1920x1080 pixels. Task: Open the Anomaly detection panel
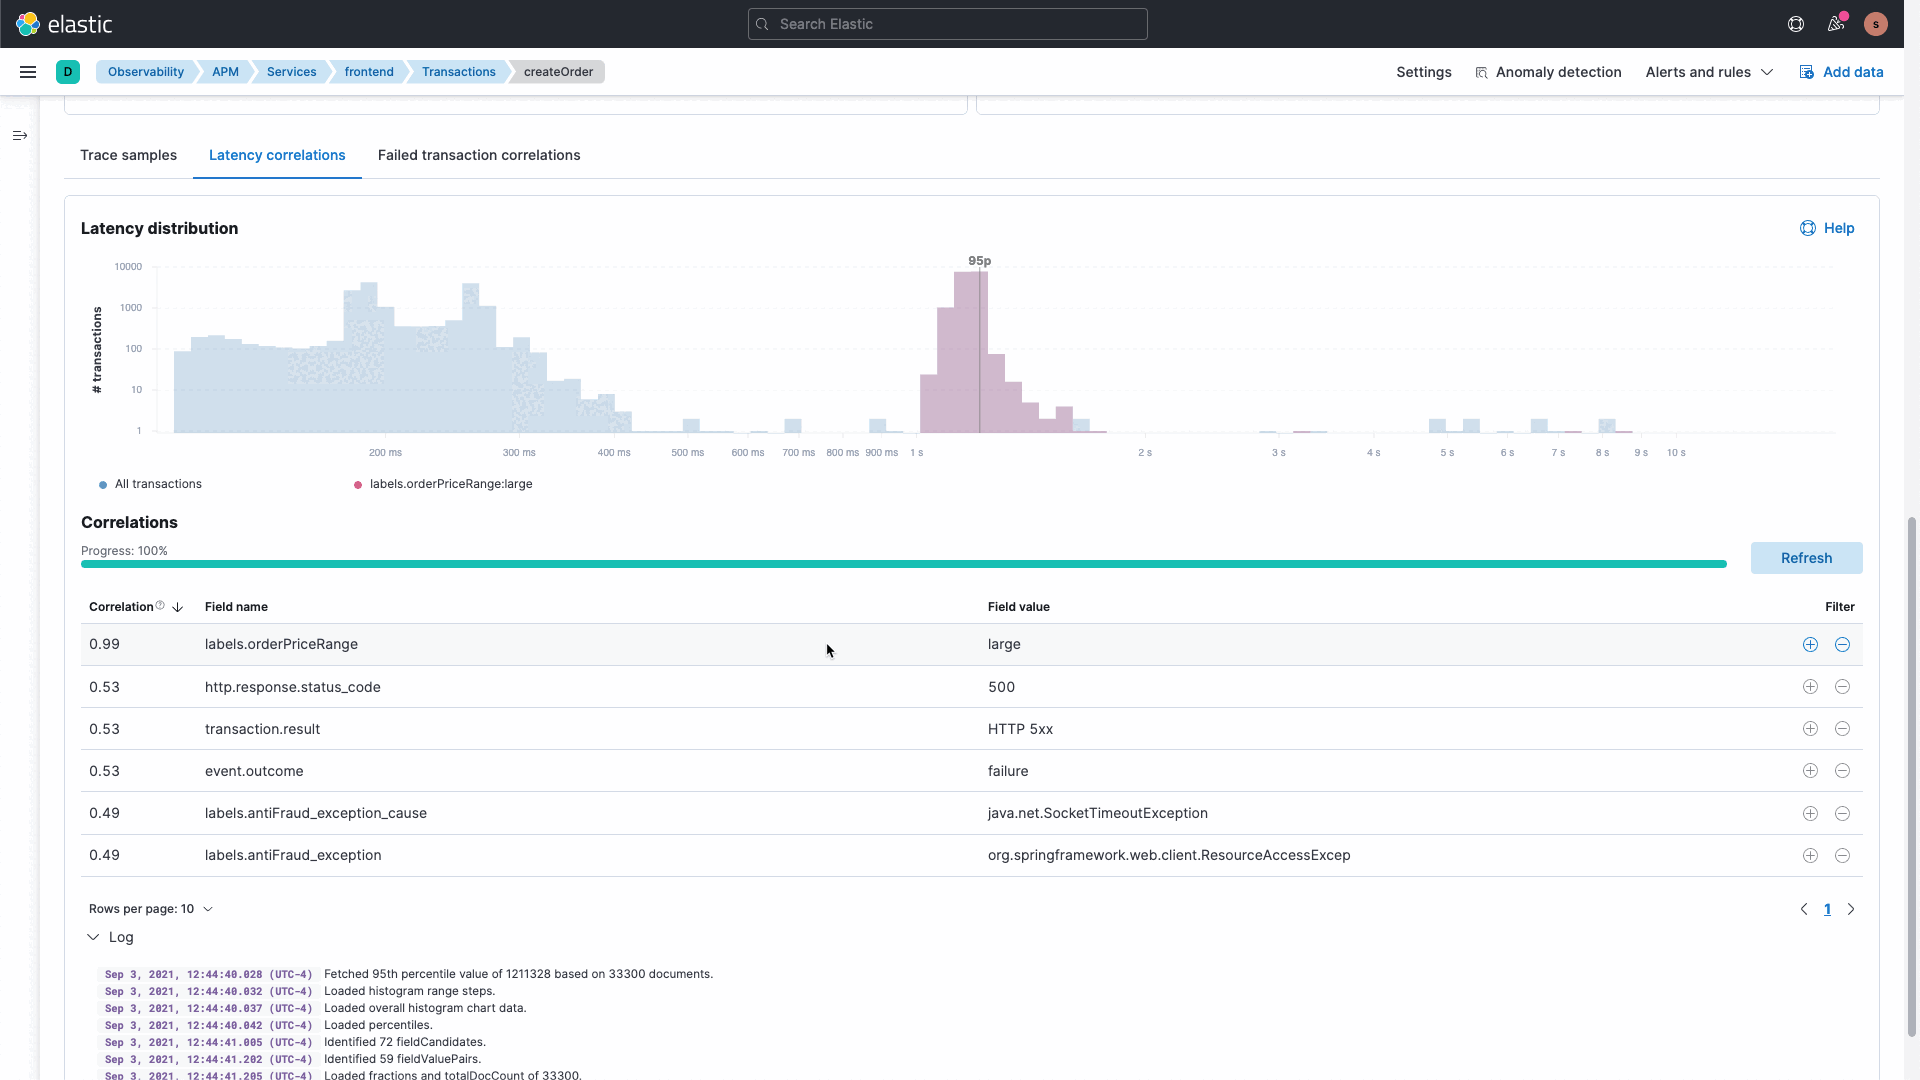click(x=1547, y=71)
